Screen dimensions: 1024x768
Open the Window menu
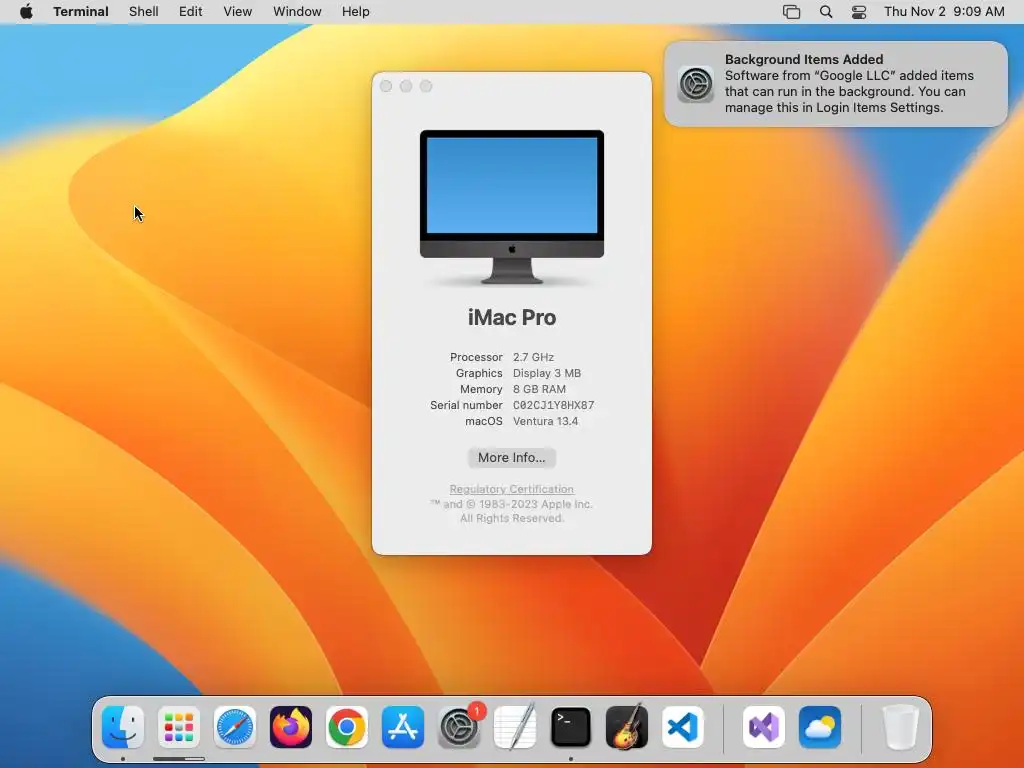(297, 12)
